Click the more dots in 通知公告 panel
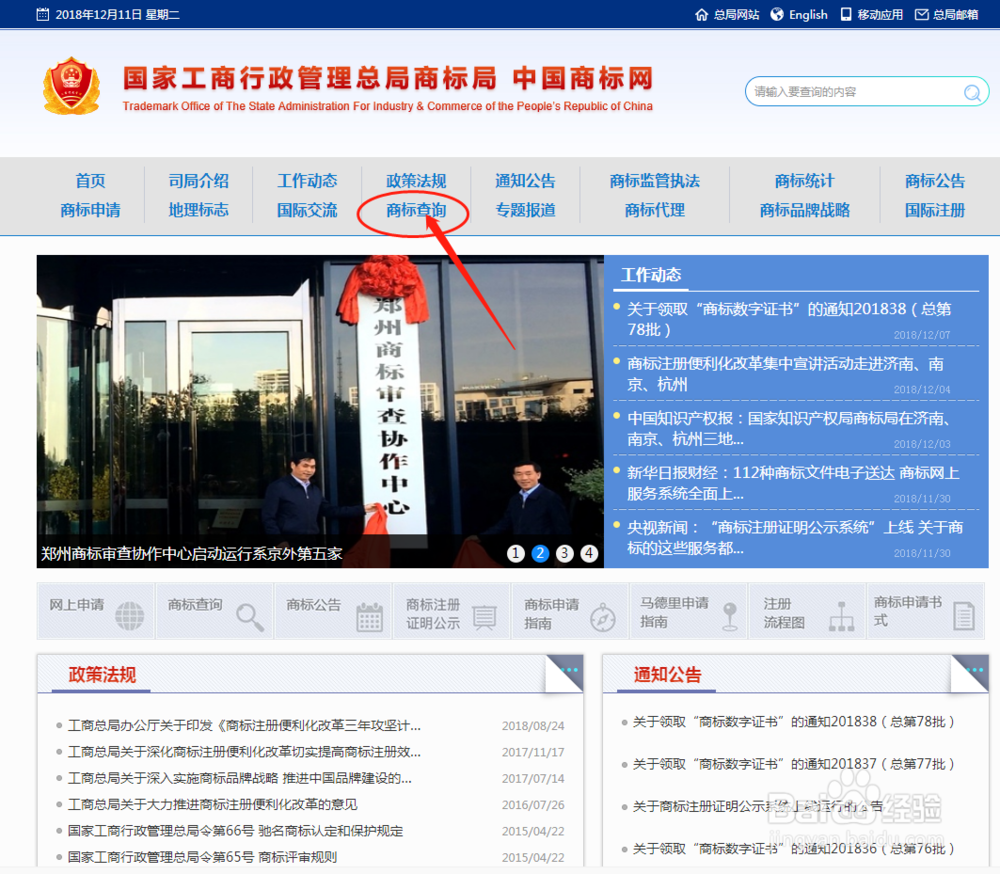Screen dimensions: 1000x874 click(974, 670)
